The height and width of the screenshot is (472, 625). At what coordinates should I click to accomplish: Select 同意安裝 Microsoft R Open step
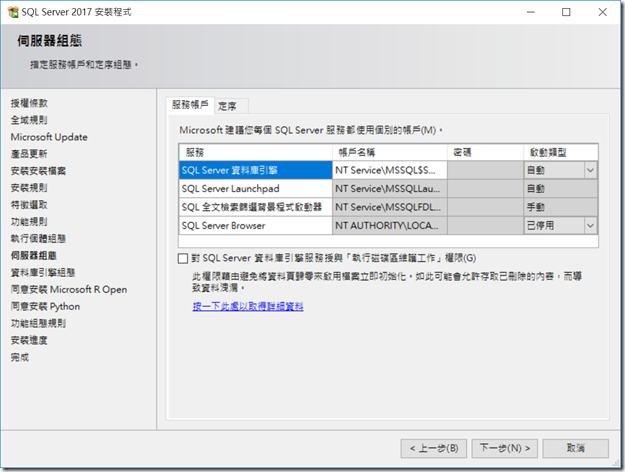(x=69, y=289)
